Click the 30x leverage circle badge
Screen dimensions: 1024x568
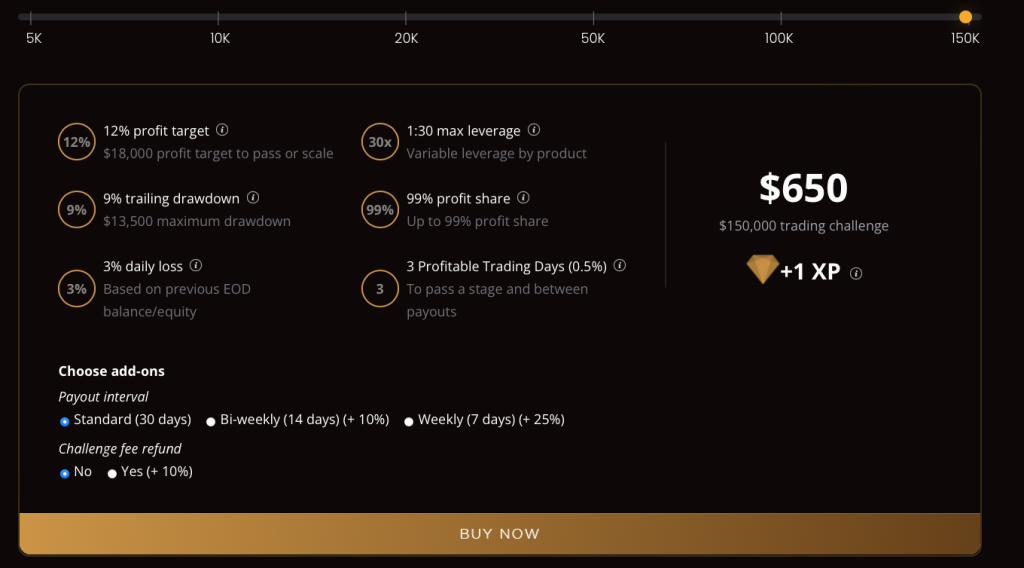(380, 142)
